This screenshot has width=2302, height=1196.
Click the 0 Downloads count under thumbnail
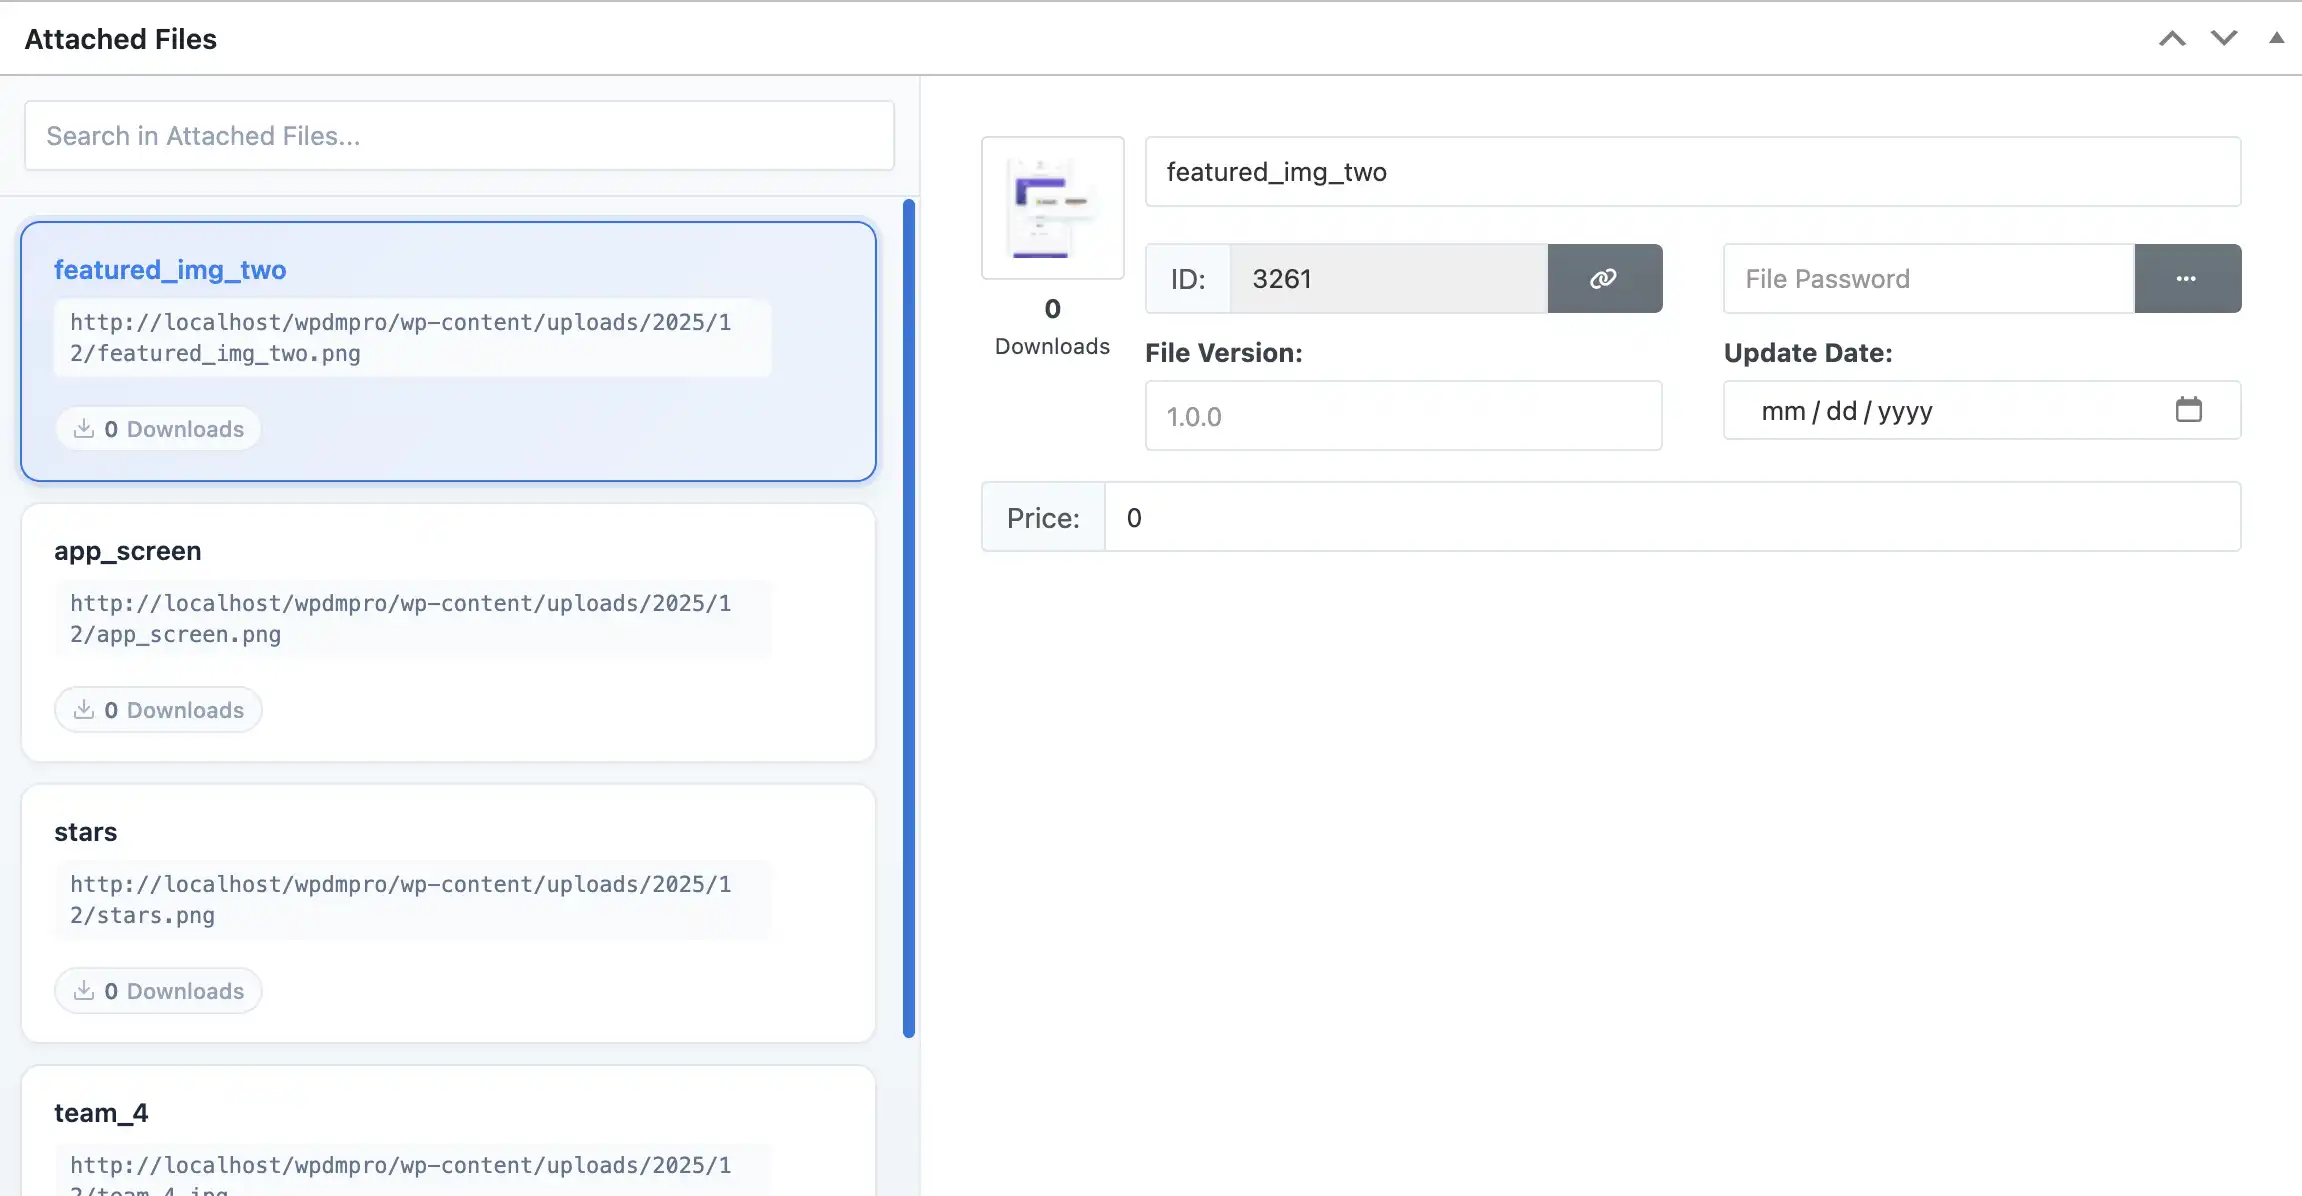1053,326
